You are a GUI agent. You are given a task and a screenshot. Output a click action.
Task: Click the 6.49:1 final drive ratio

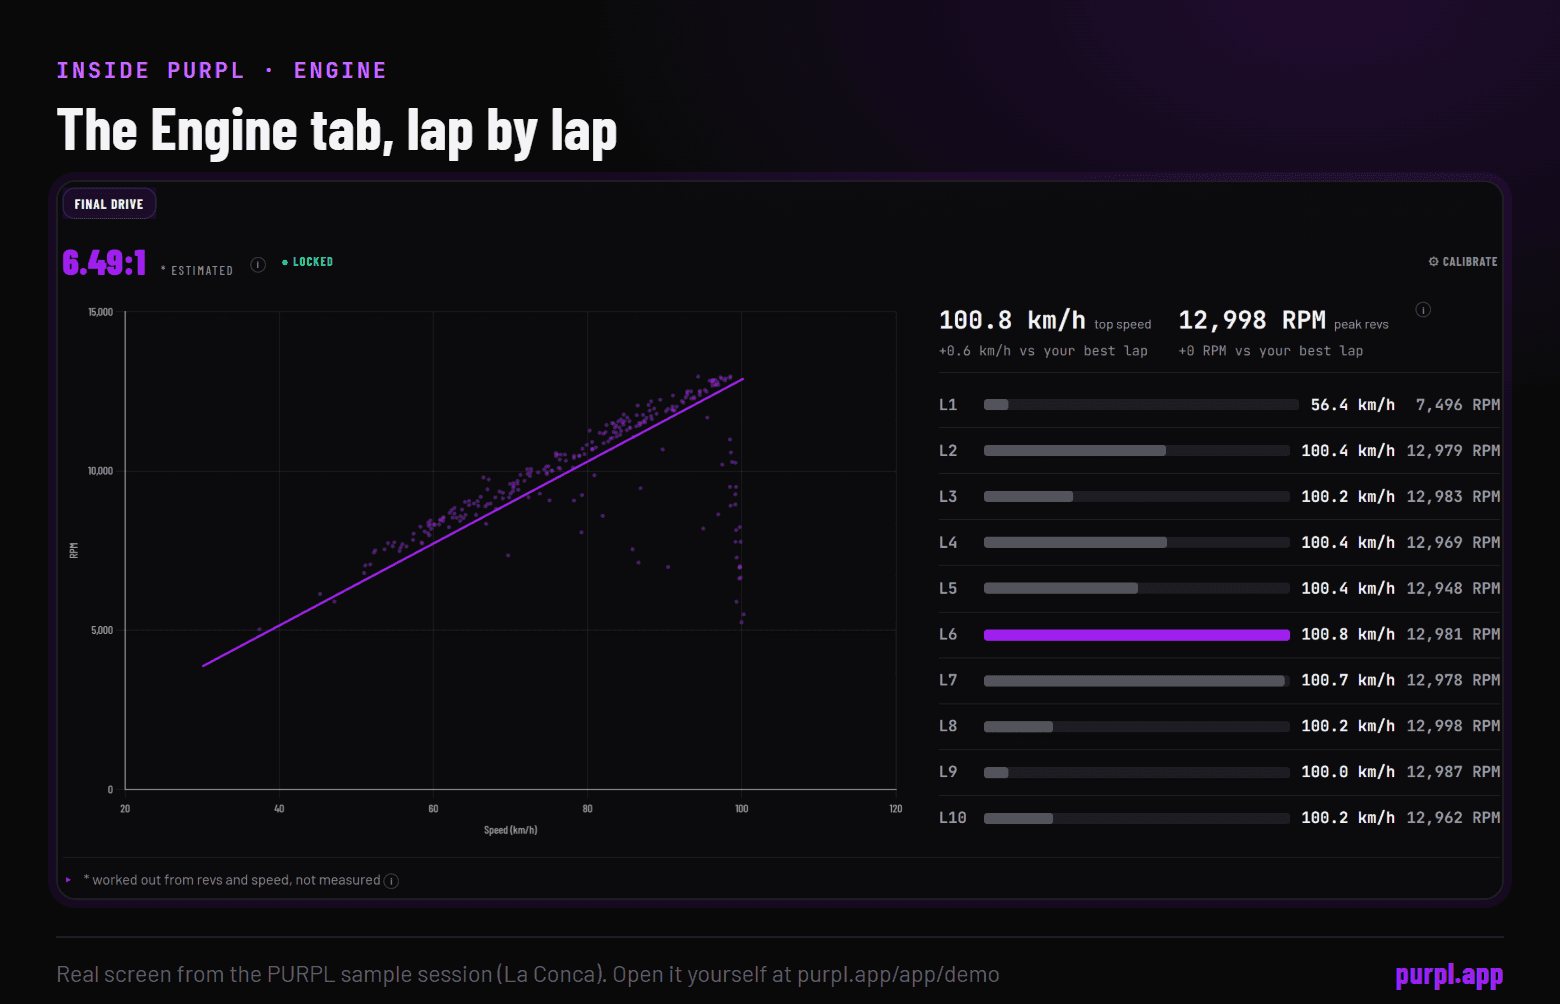pos(104,262)
